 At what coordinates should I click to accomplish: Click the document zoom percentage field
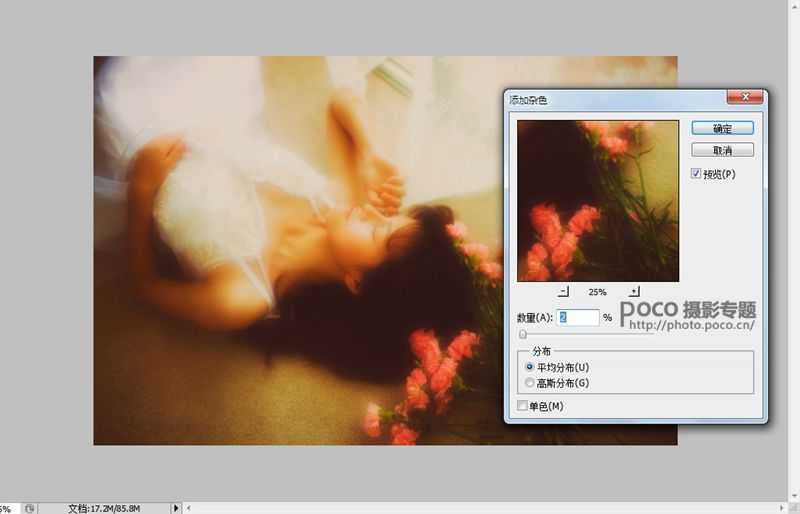coord(8,508)
